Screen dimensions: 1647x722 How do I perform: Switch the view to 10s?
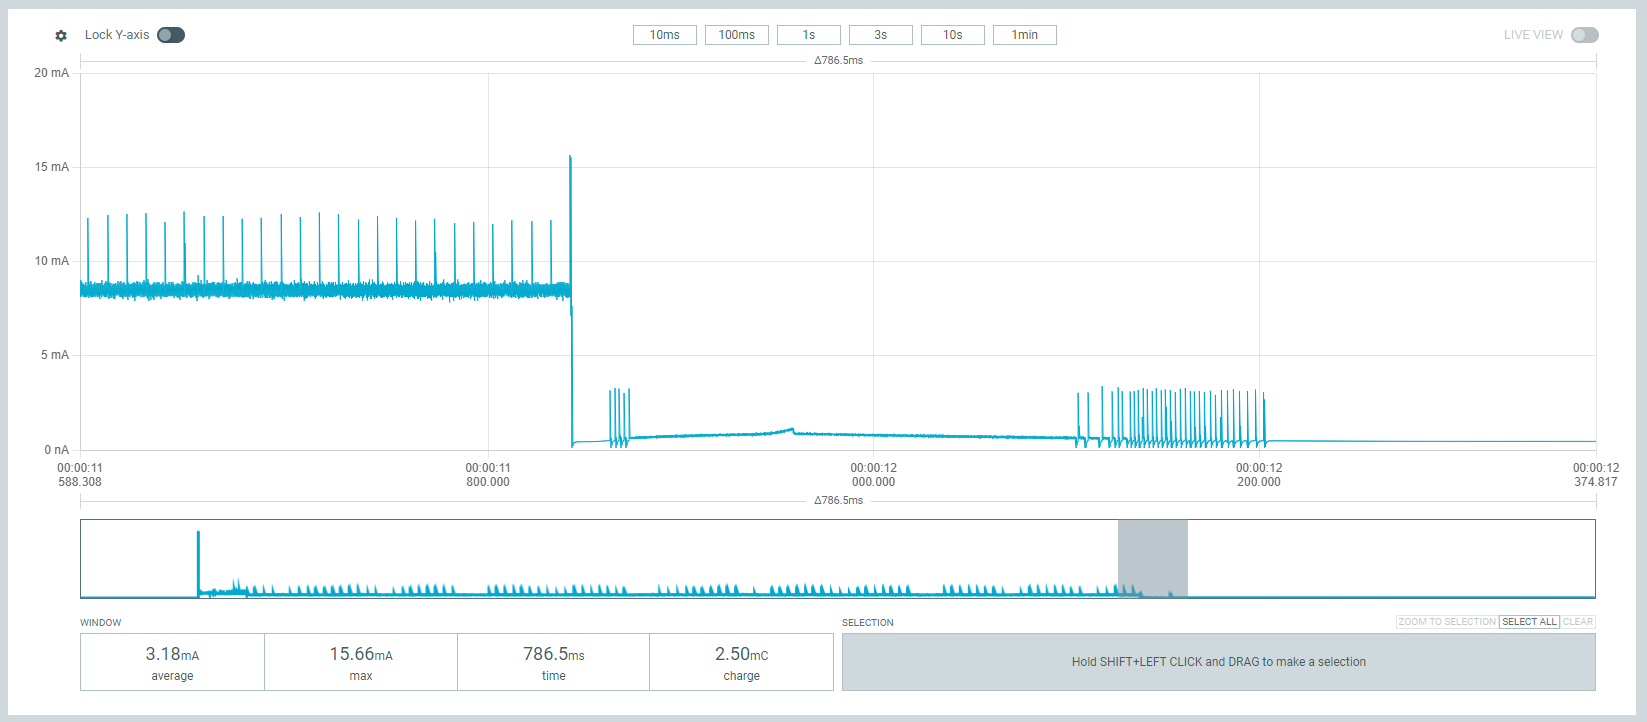click(953, 35)
